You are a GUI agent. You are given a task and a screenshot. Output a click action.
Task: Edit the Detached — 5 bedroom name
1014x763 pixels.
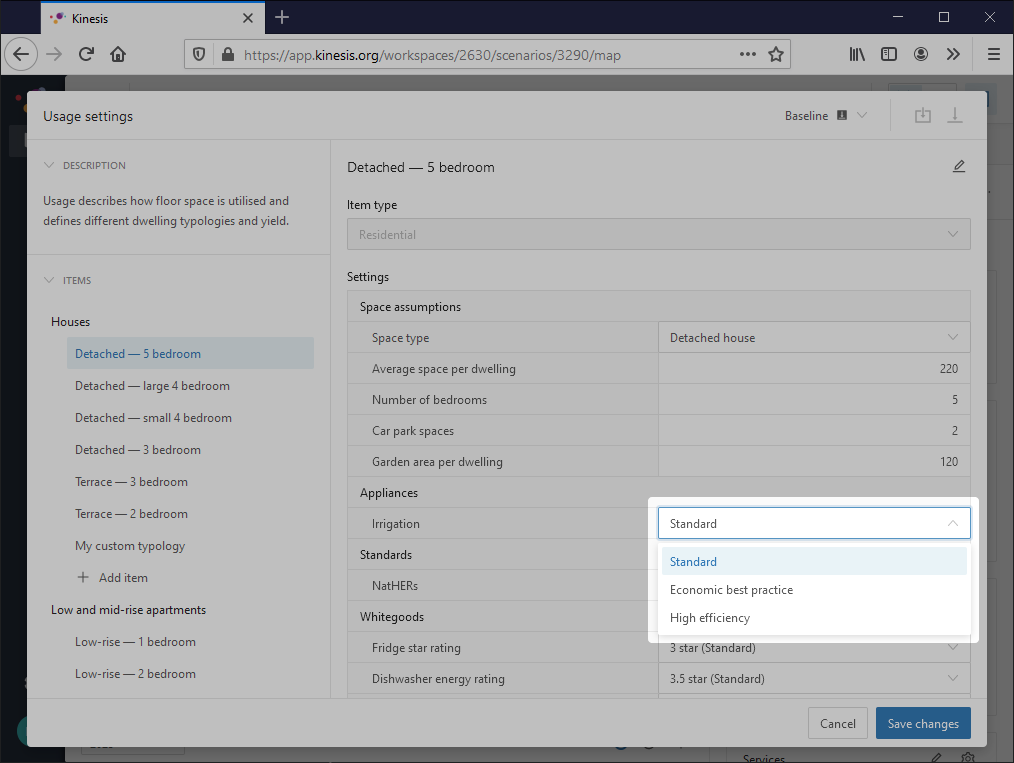[959, 167]
